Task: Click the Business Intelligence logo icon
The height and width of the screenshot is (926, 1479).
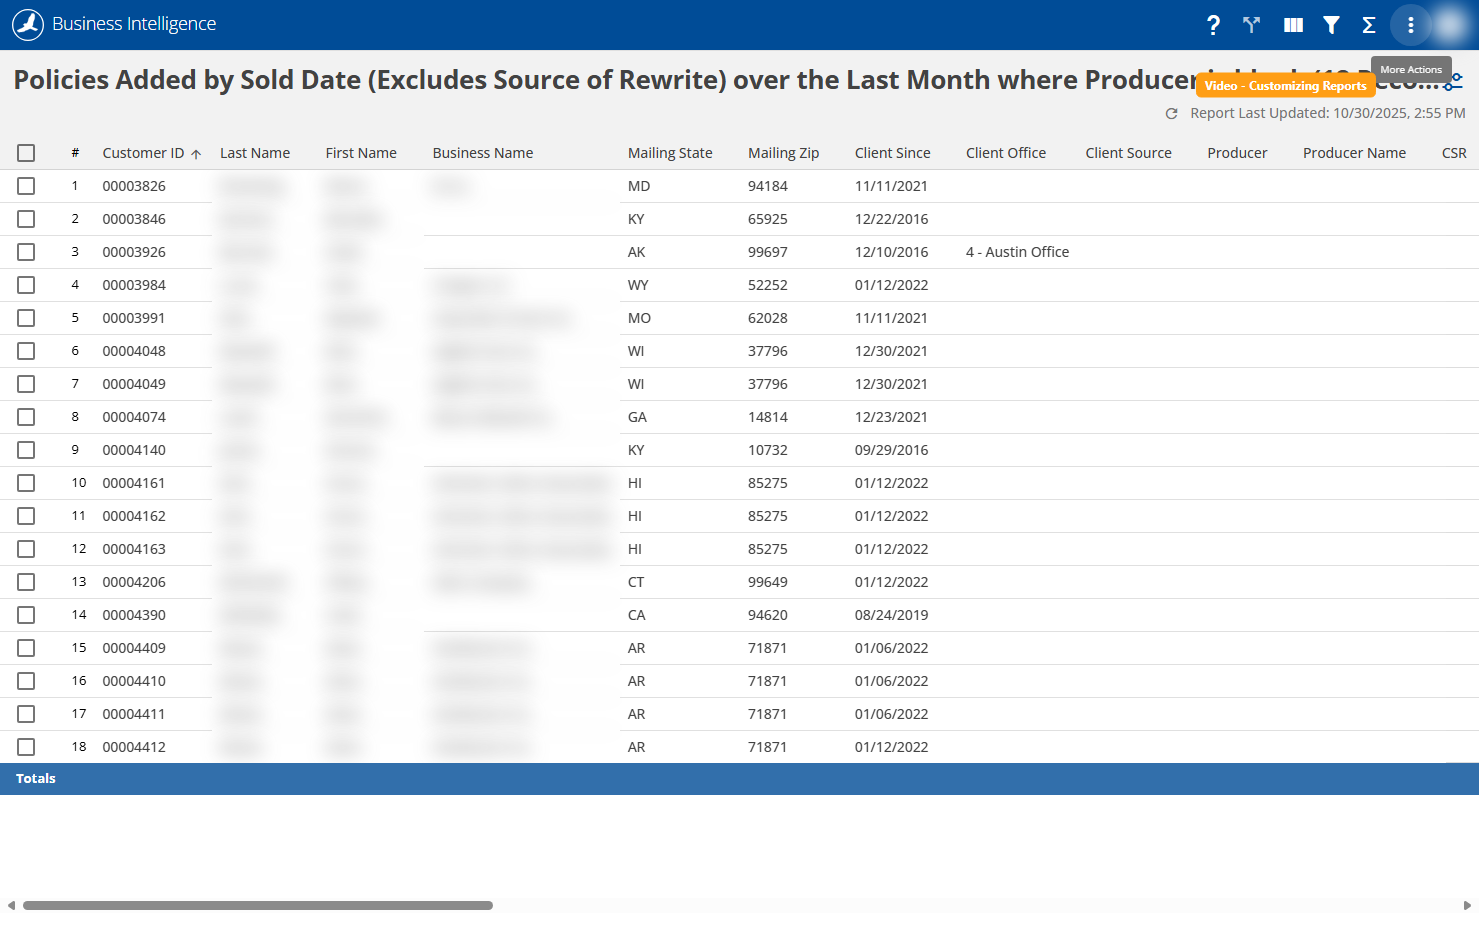Action: pyautogui.click(x=28, y=24)
